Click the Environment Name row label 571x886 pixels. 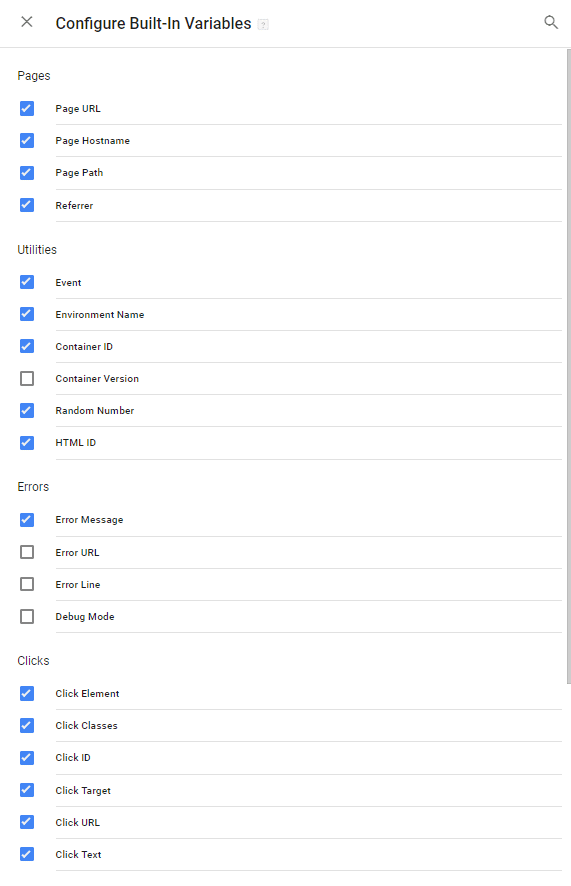tap(99, 315)
